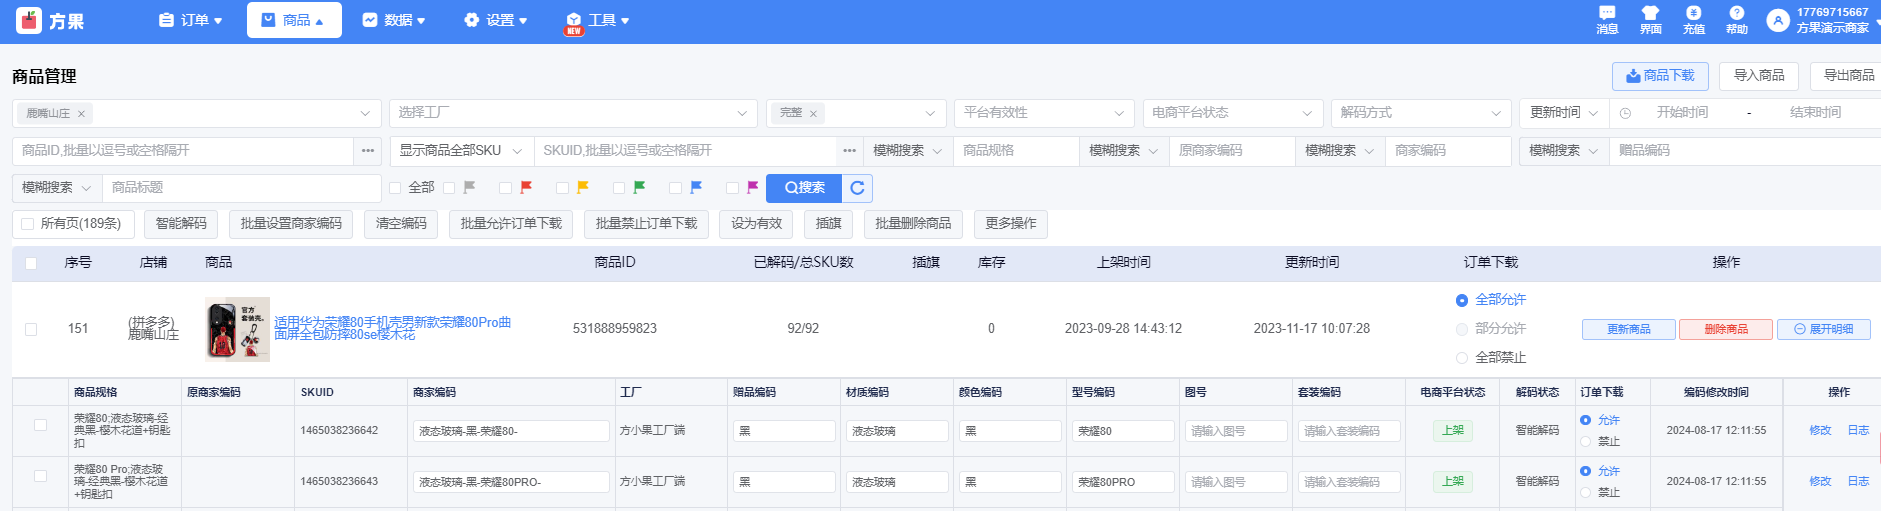Open the 订单 menu
This screenshot has height=511, width=1881.
(x=190, y=20)
